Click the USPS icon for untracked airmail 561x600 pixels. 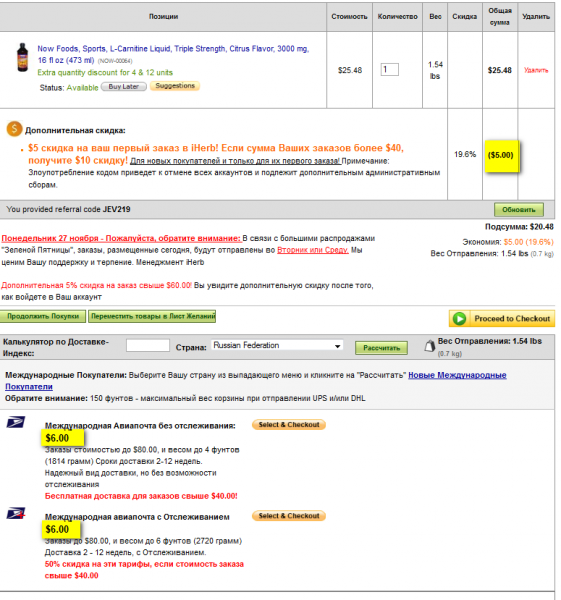tap(16, 422)
